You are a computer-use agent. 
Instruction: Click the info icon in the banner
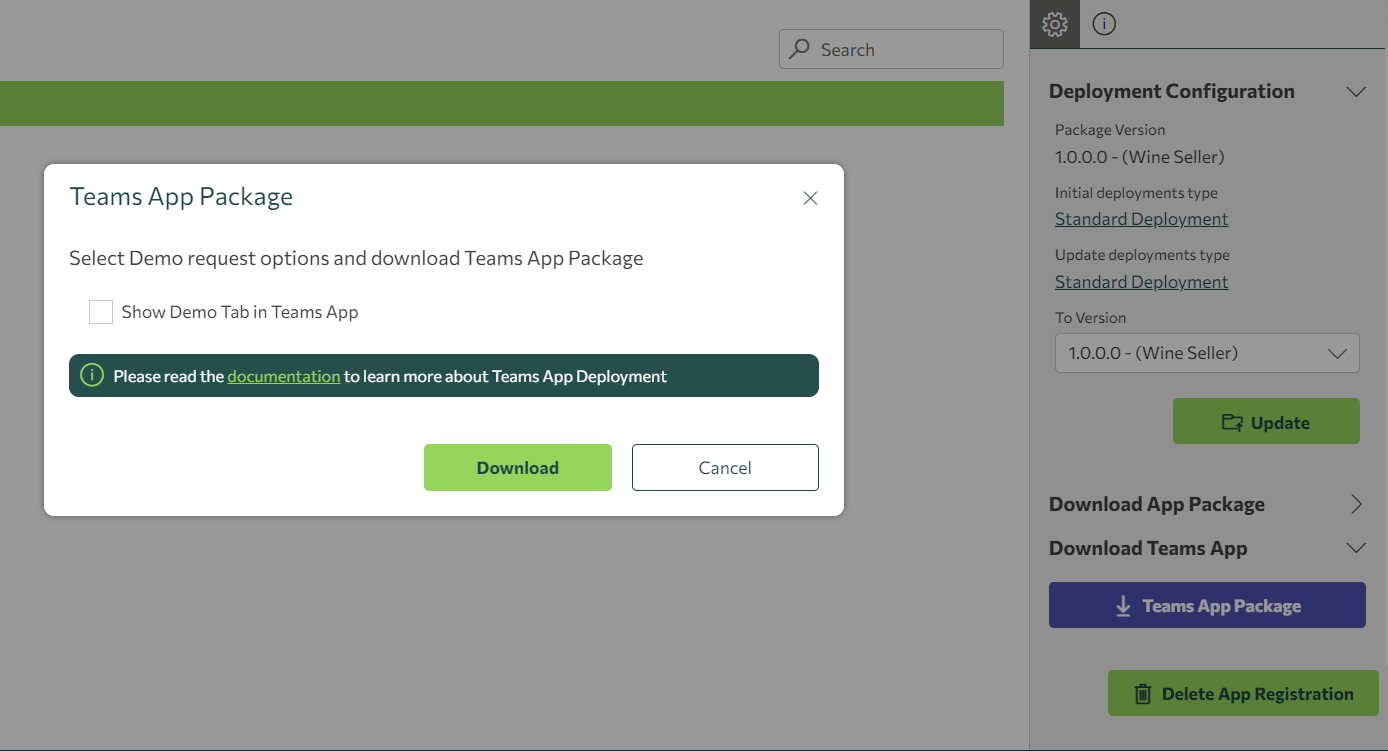click(x=92, y=376)
